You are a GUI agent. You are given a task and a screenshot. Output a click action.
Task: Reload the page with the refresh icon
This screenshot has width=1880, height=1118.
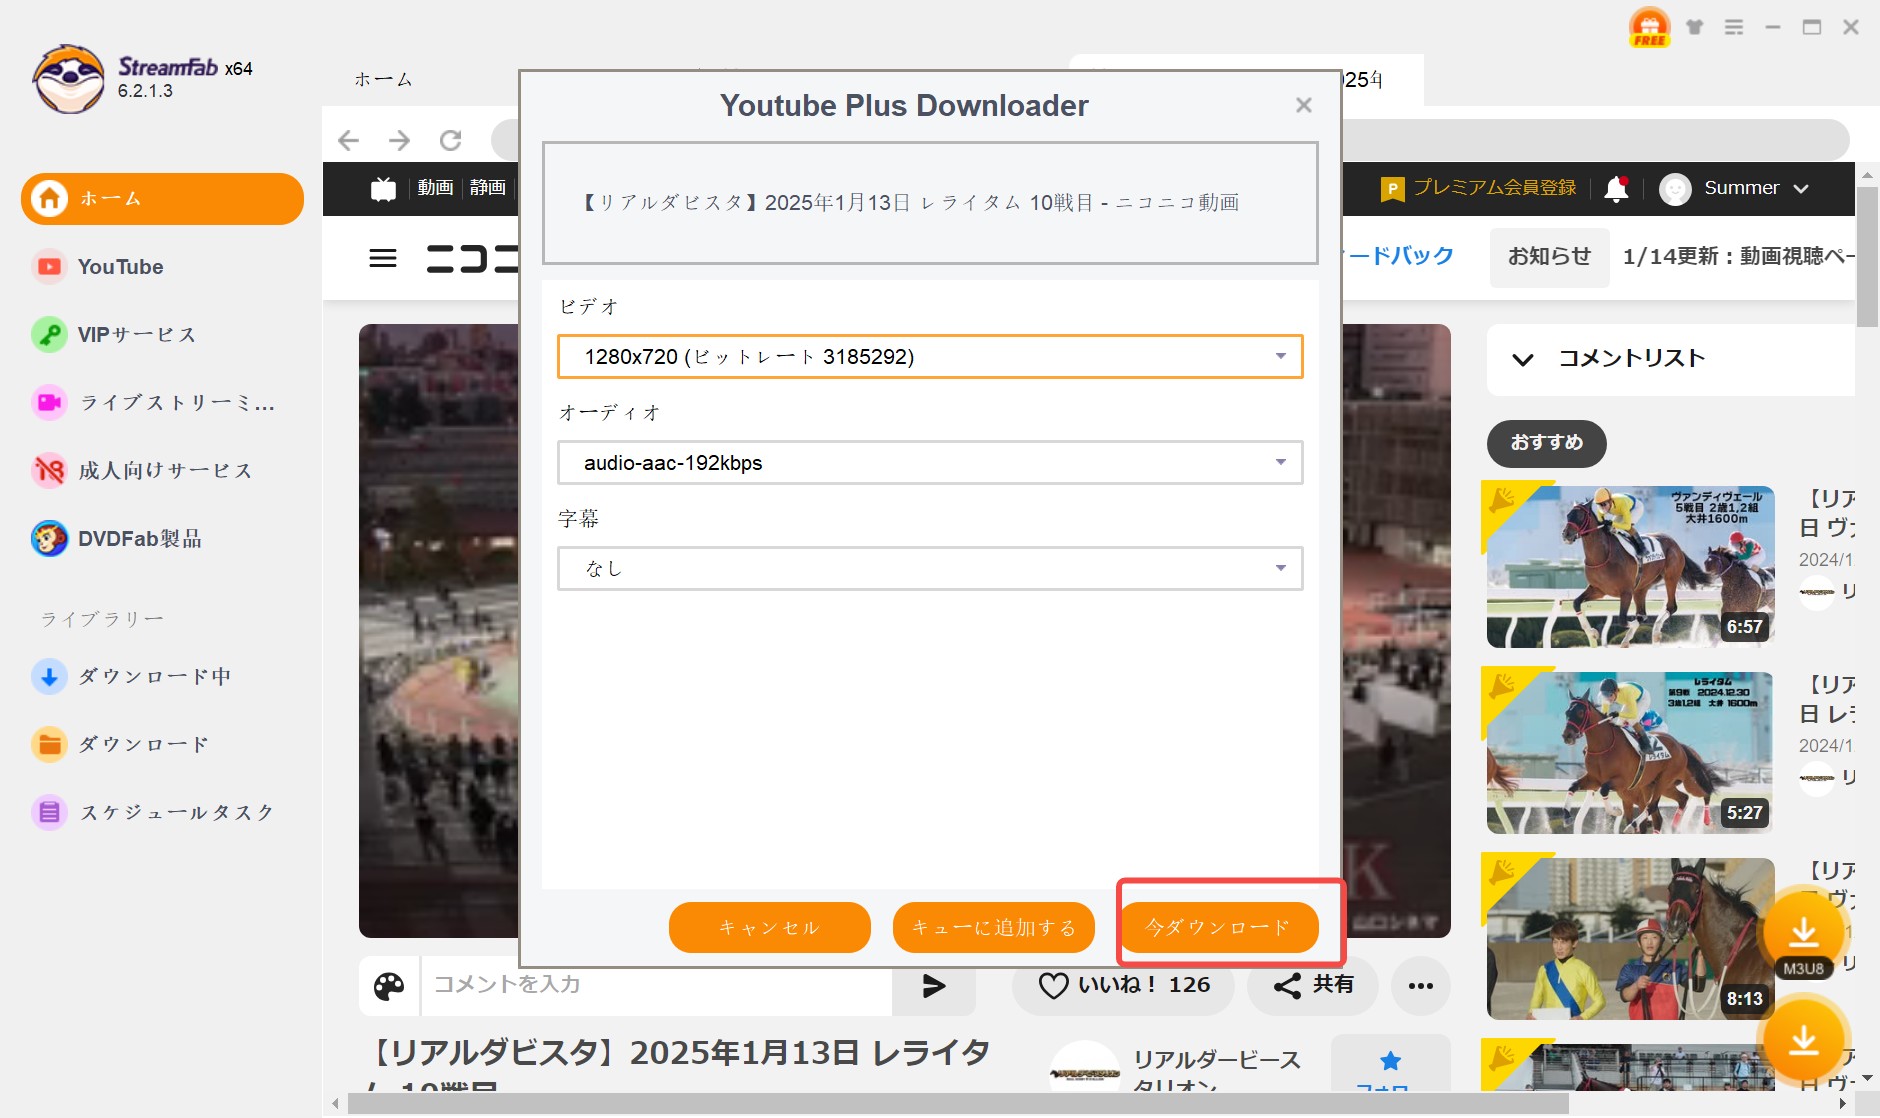[x=451, y=140]
